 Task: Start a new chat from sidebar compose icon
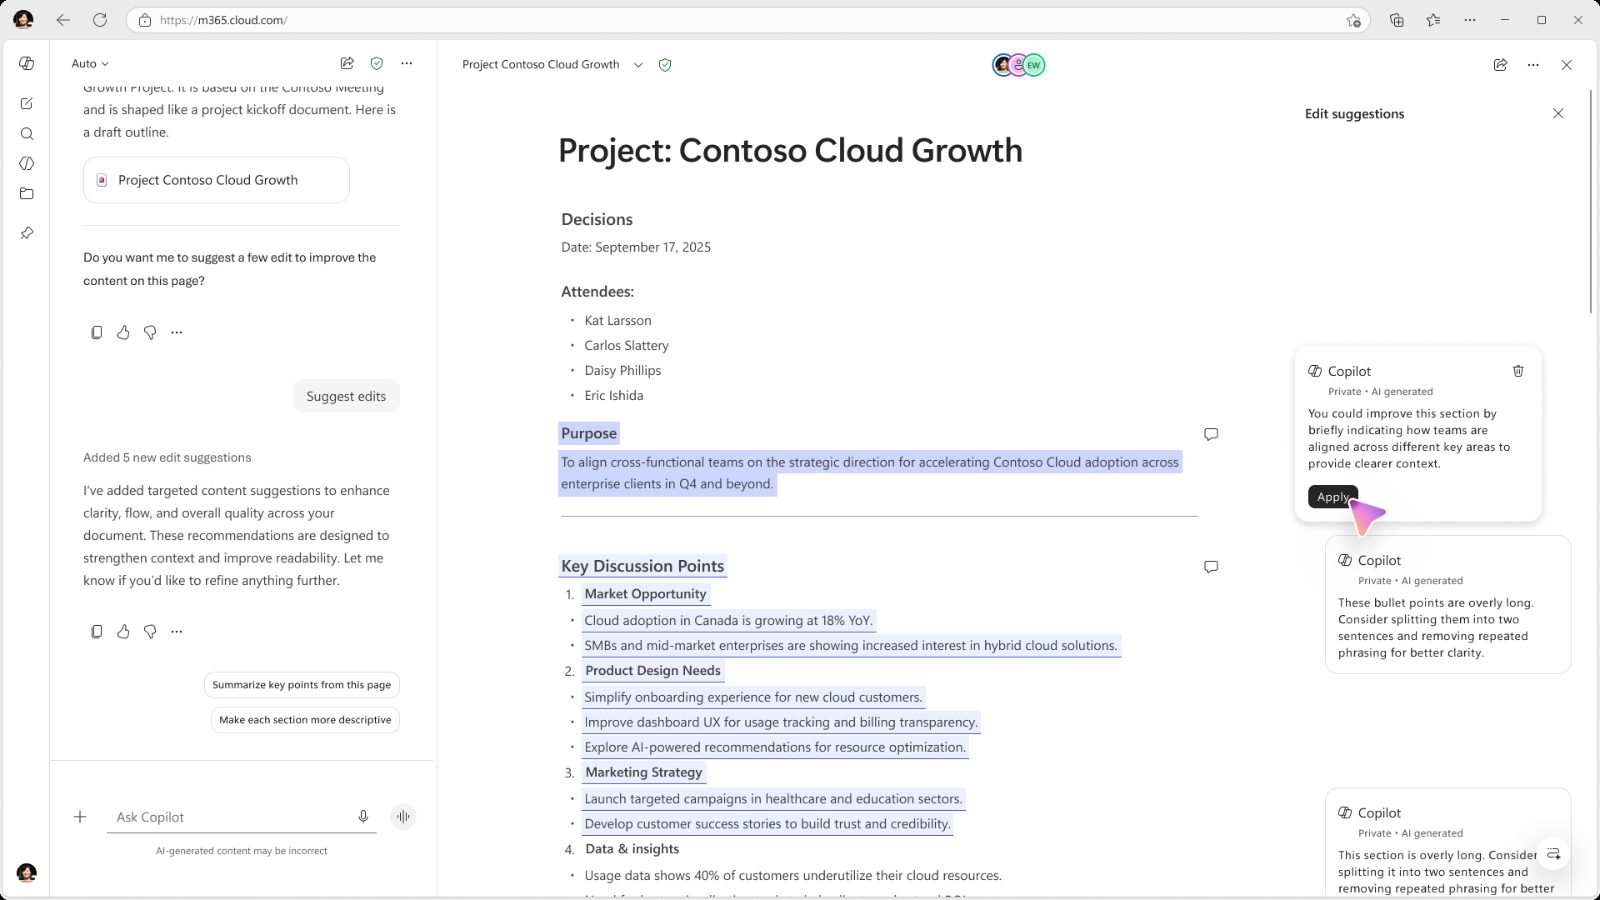click(x=27, y=103)
